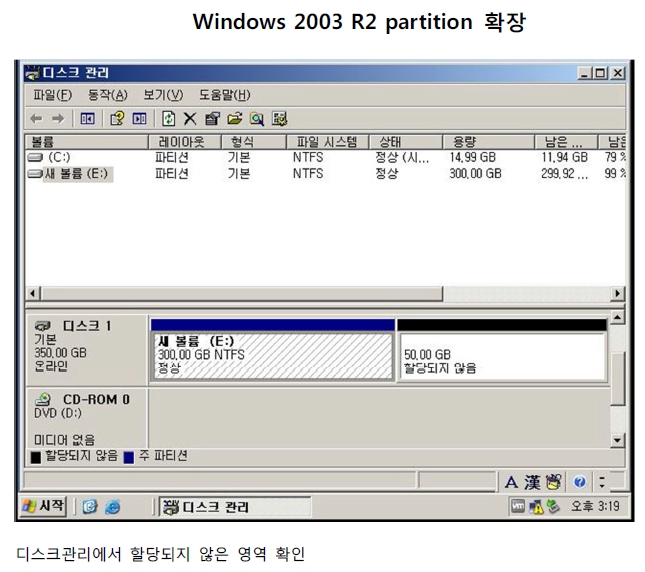This screenshot has height=572, width=645.
Task: Select the 새 볼륨 (E:) volume row
Action: [x=325, y=174]
